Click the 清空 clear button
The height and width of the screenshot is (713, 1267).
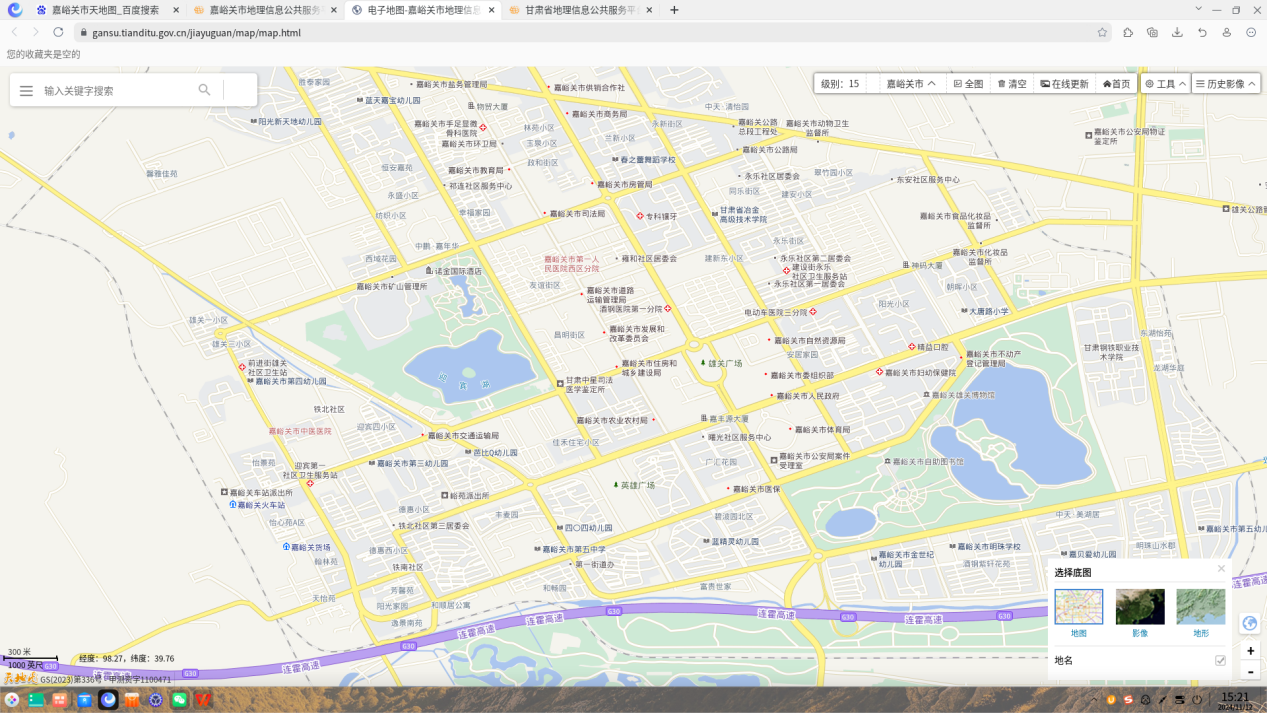(1012, 84)
